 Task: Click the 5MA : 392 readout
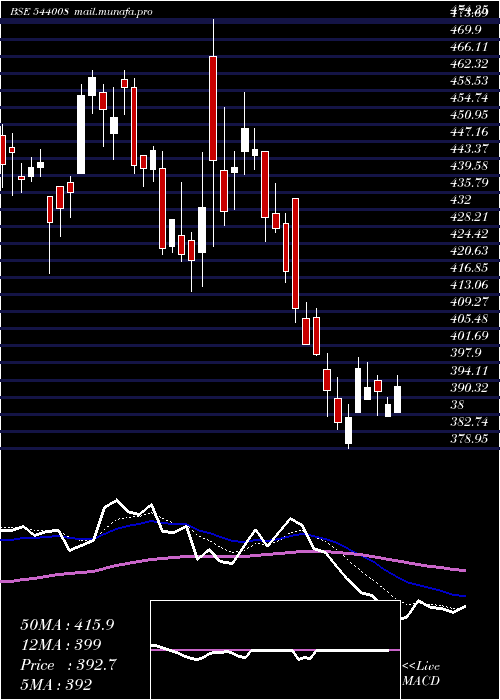56,684
